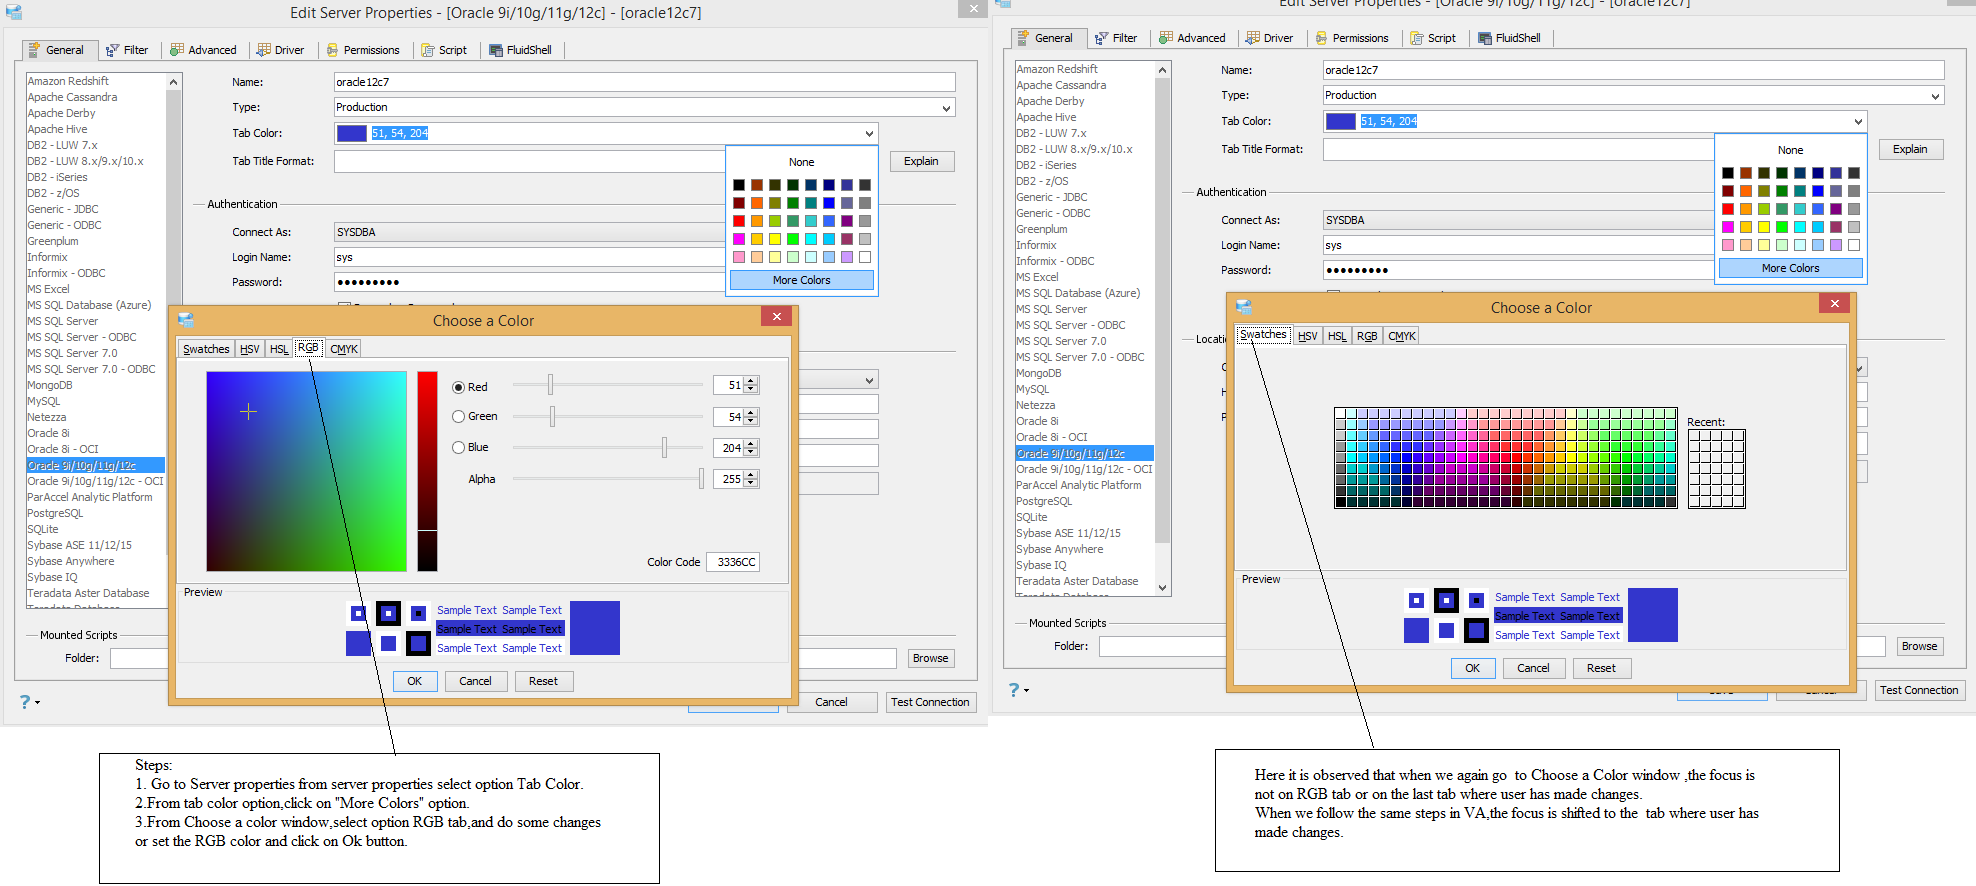Click the Color Code field showing 3336CC
This screenshot has height=886, width=1976.
[x=733, y=562]
